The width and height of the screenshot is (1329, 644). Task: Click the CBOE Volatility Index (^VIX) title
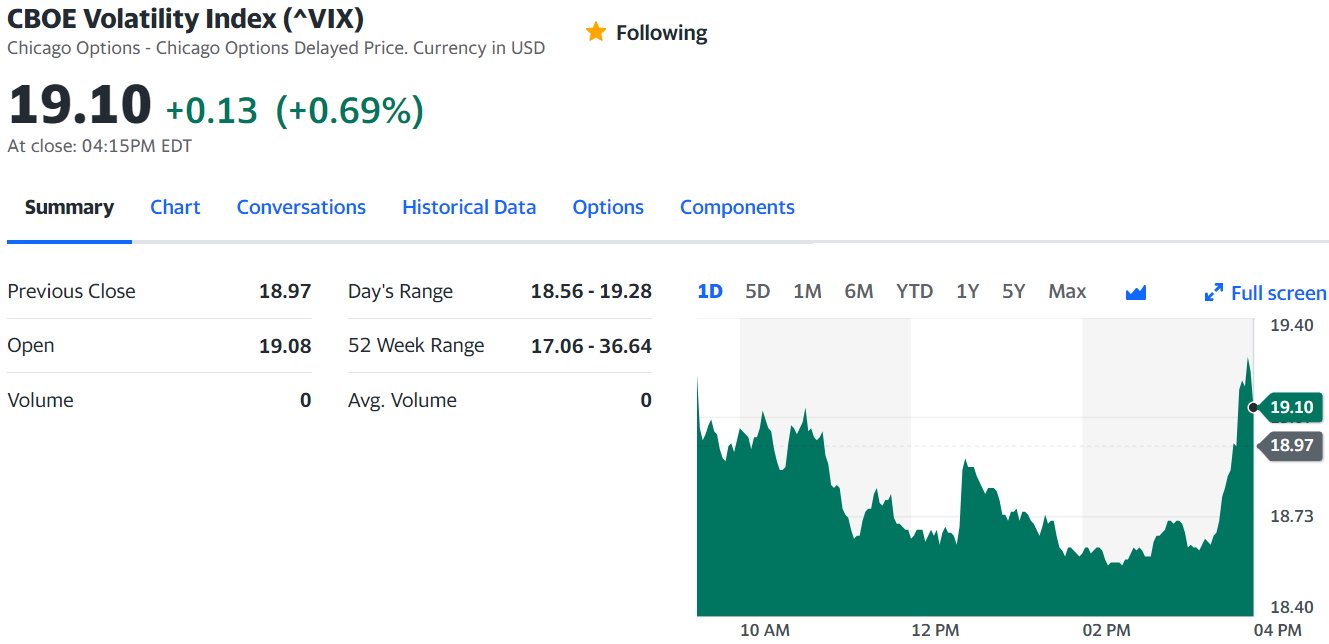186,17
